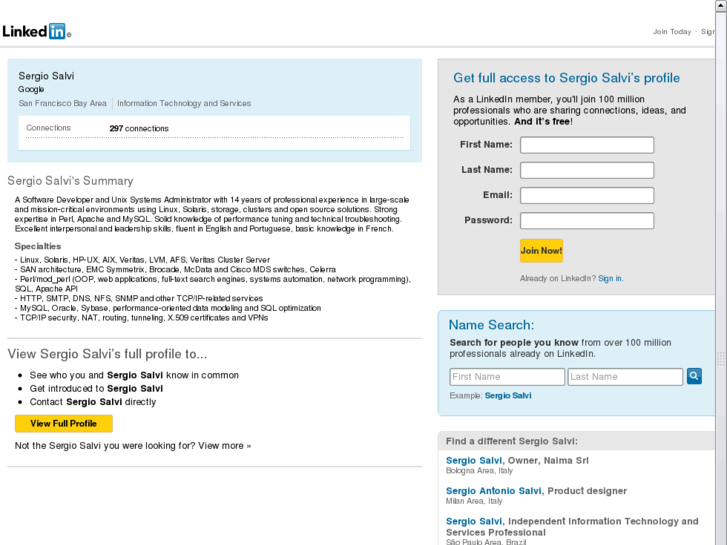Focus the Last Name signup field

click(587, 170)
